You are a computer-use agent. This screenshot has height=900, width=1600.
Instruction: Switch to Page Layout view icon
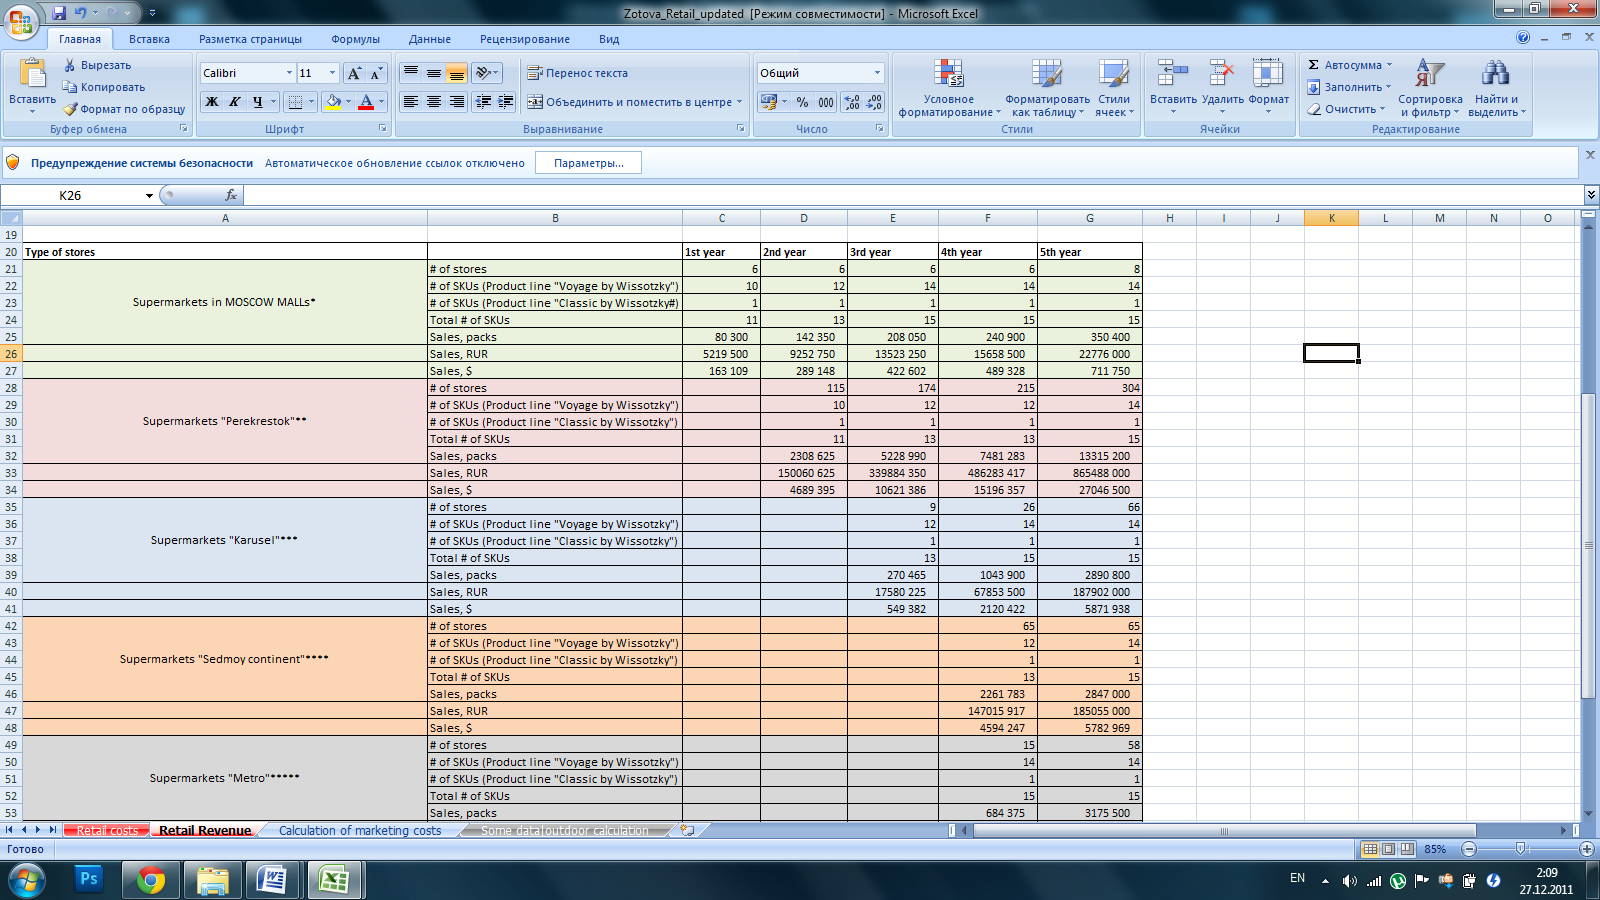point(1388,849)
